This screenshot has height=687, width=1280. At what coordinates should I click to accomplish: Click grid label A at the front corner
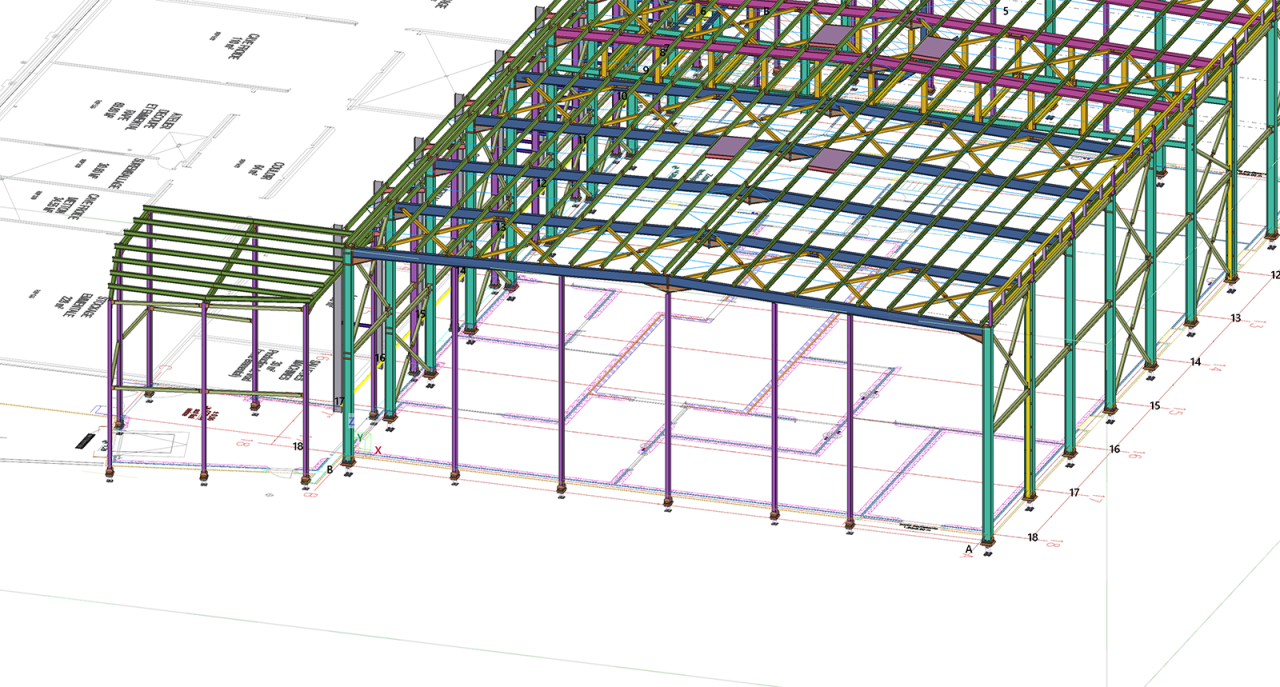click(968, 549)
